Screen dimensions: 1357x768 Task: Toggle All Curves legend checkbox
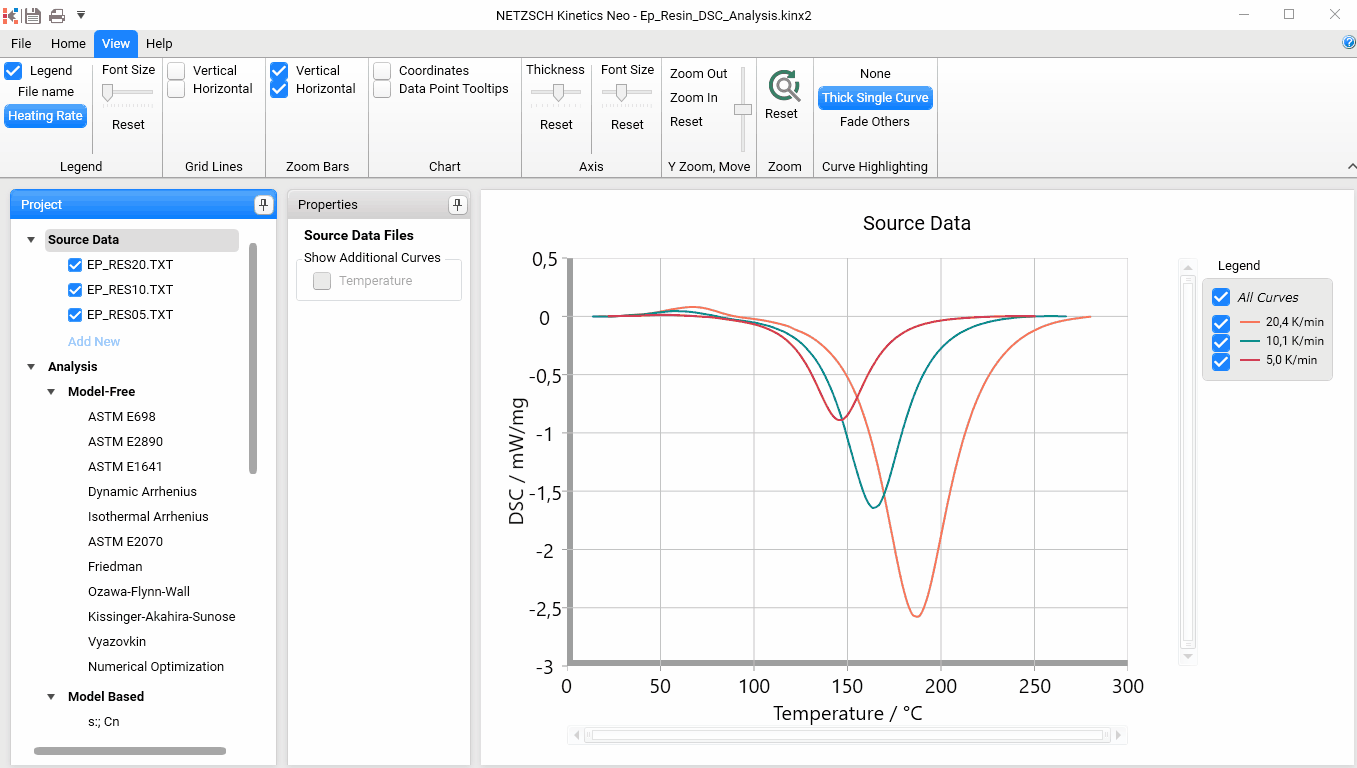tap(1221, 297)
